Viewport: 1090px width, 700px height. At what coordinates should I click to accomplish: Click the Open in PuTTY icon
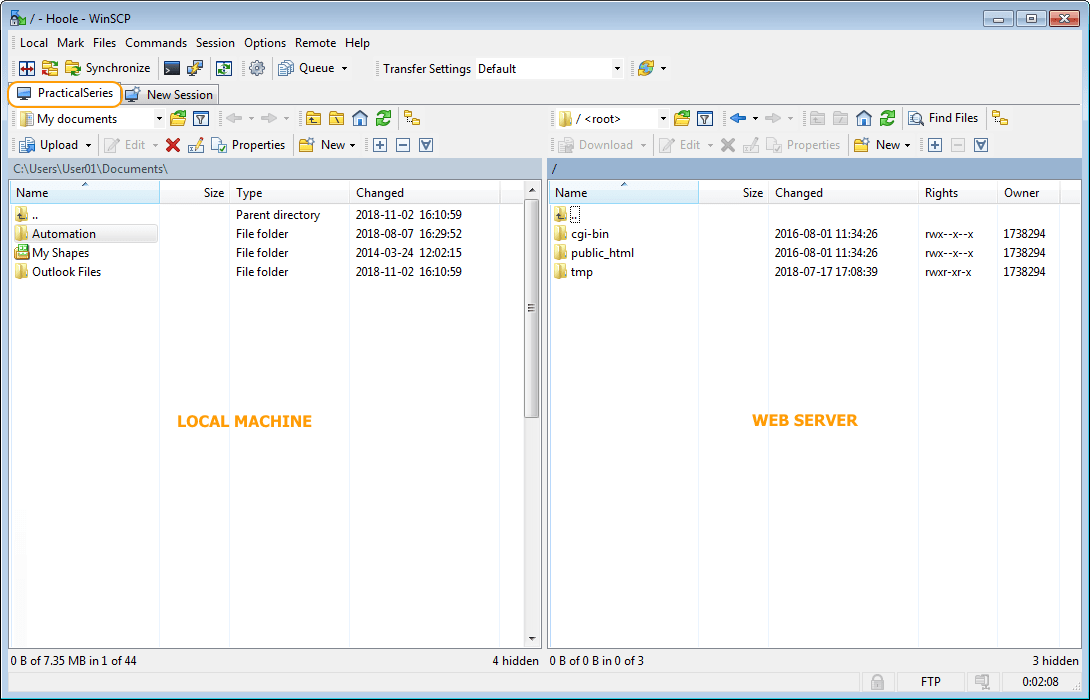pos(195,68)
